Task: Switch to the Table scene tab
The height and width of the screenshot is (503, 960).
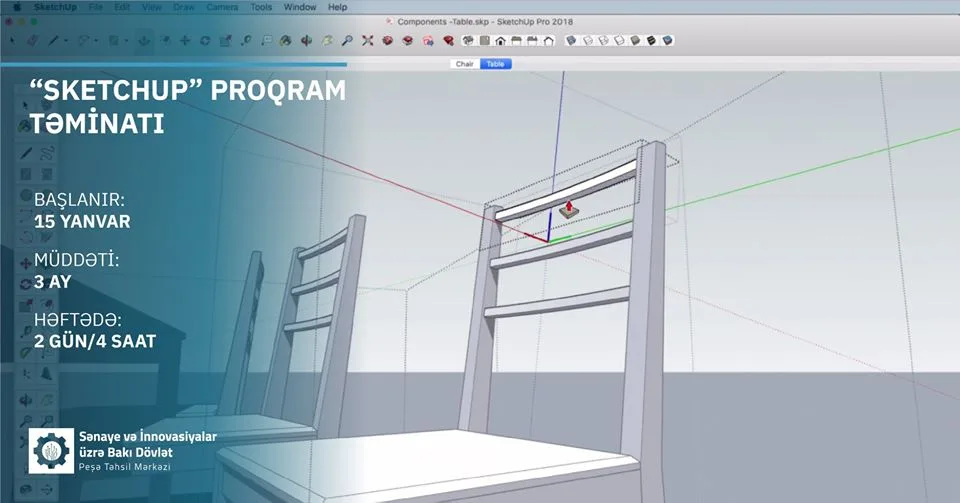Action: click(495, 64)
